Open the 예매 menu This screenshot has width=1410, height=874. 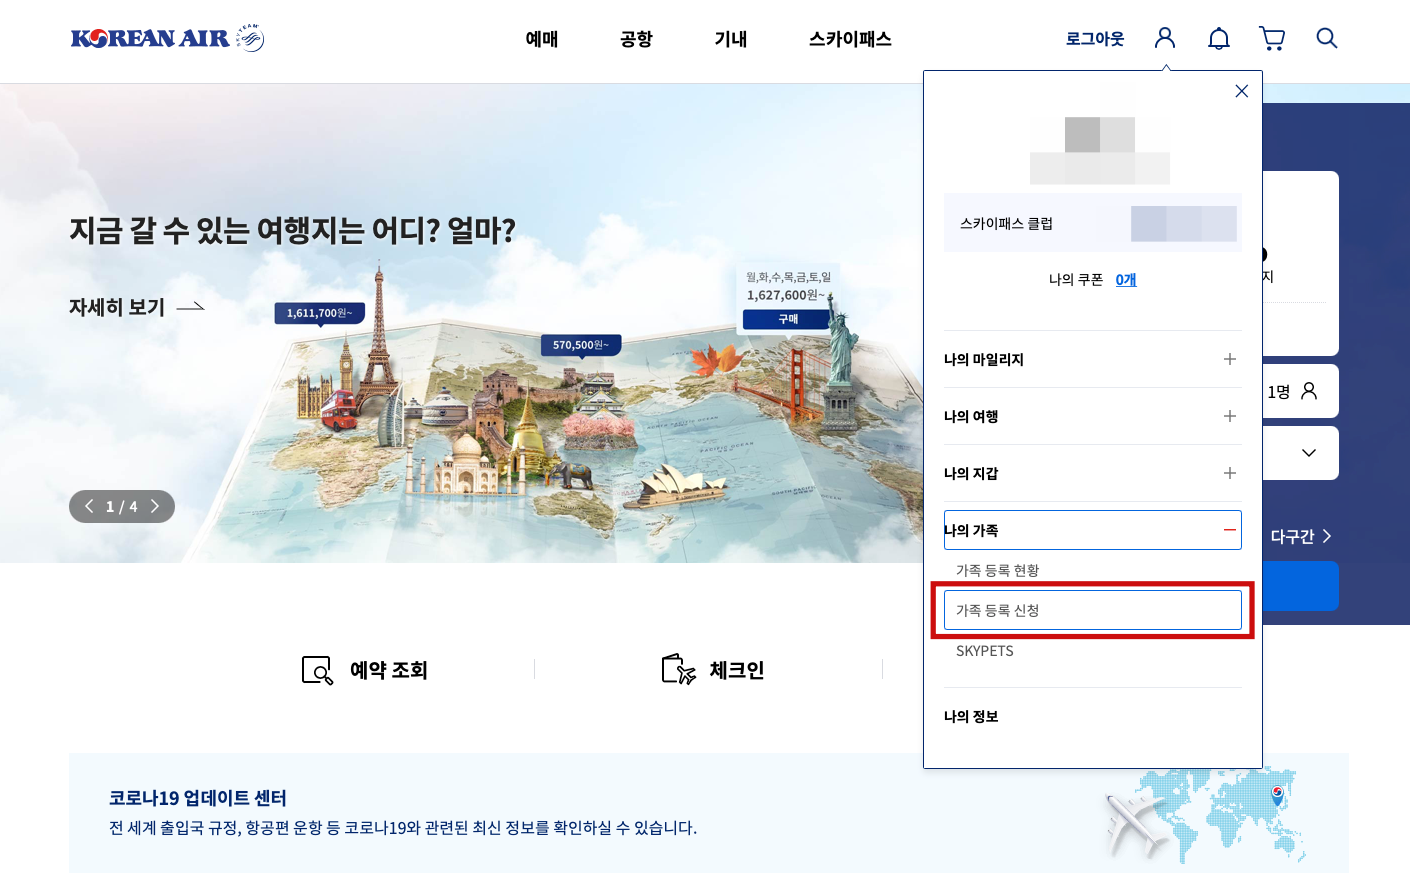pos(541,39)
